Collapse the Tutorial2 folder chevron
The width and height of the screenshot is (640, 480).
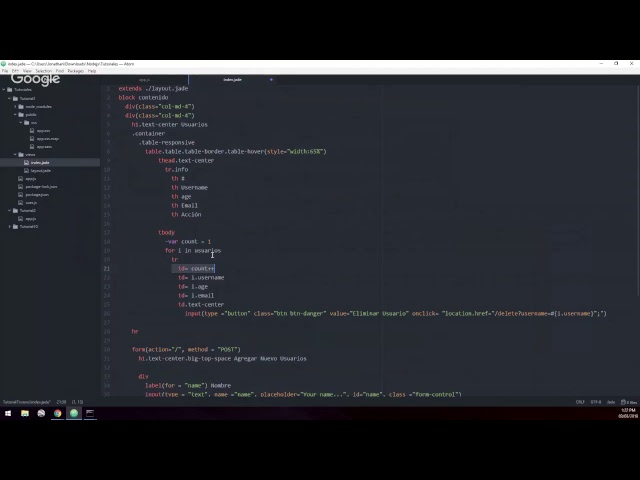click(10, 211)
